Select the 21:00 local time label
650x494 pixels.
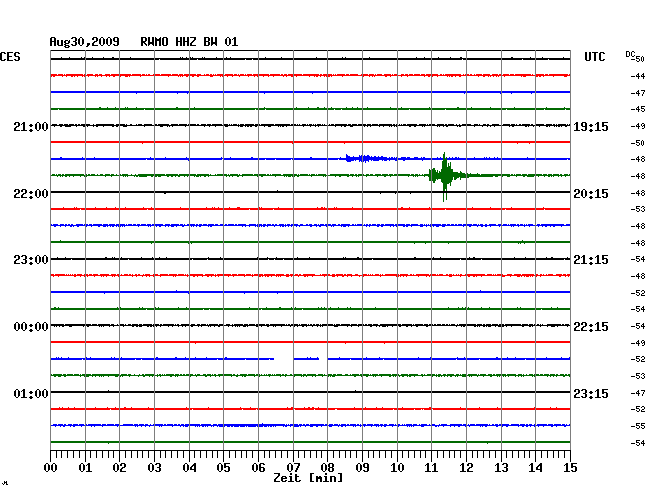(31, 127)
